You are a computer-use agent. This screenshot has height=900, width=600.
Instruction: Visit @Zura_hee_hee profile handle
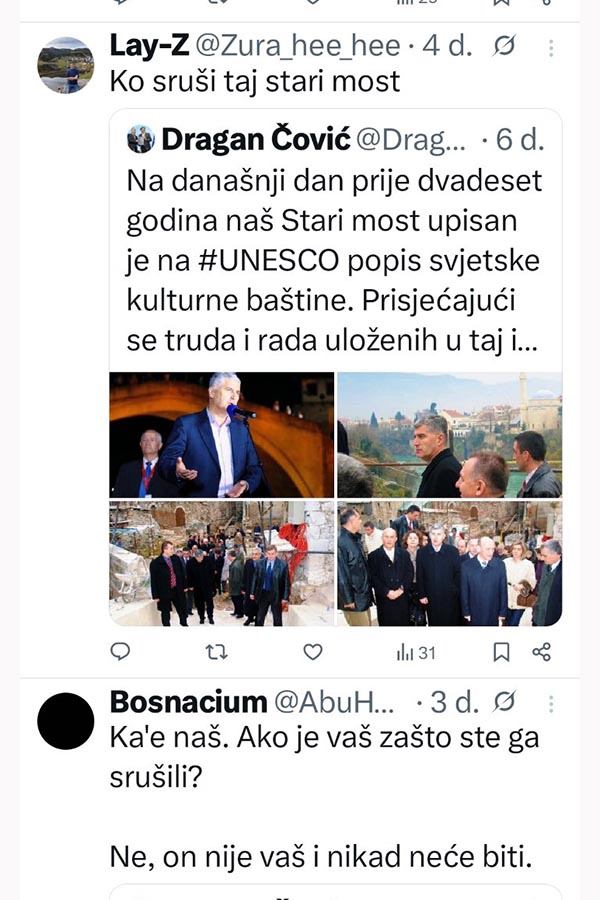click(x=298, y=46)
